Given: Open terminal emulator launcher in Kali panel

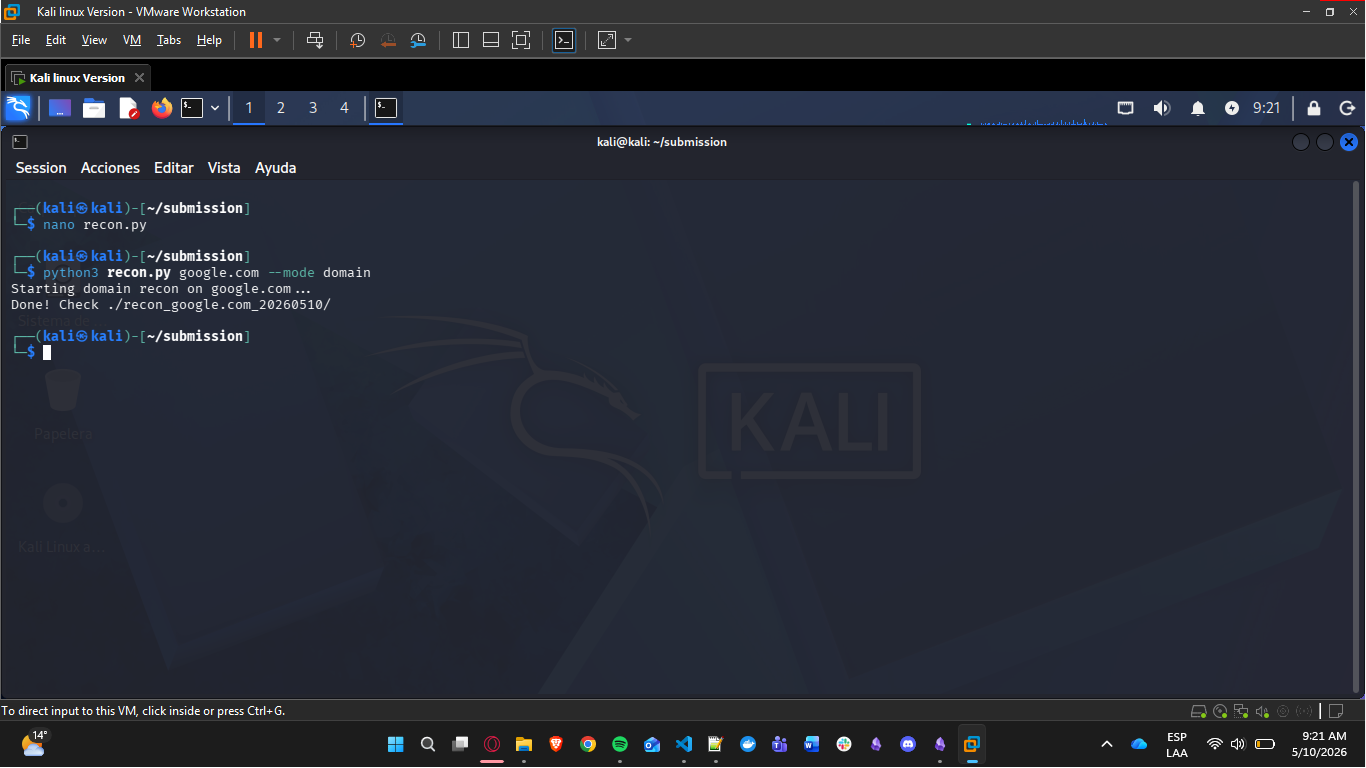Looking at the screenshot, I should (192, 108).
